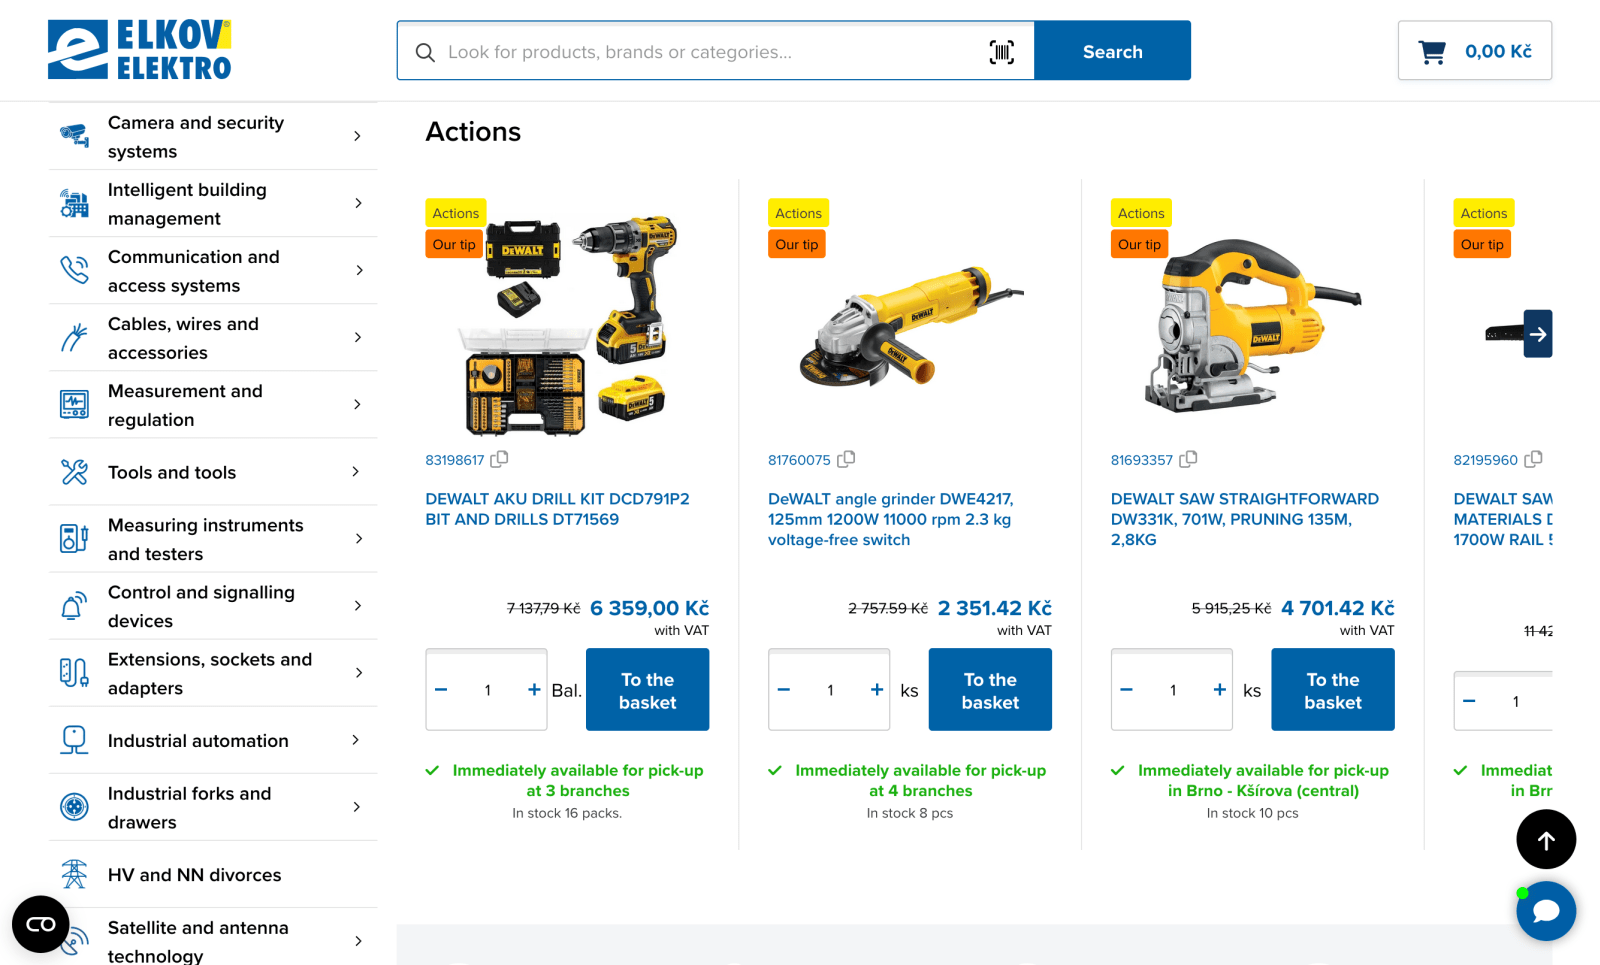The width and height of the screenshot is (1600, 965).
Task: Copy product code 81693357
Action: (x=1188, y=459)
